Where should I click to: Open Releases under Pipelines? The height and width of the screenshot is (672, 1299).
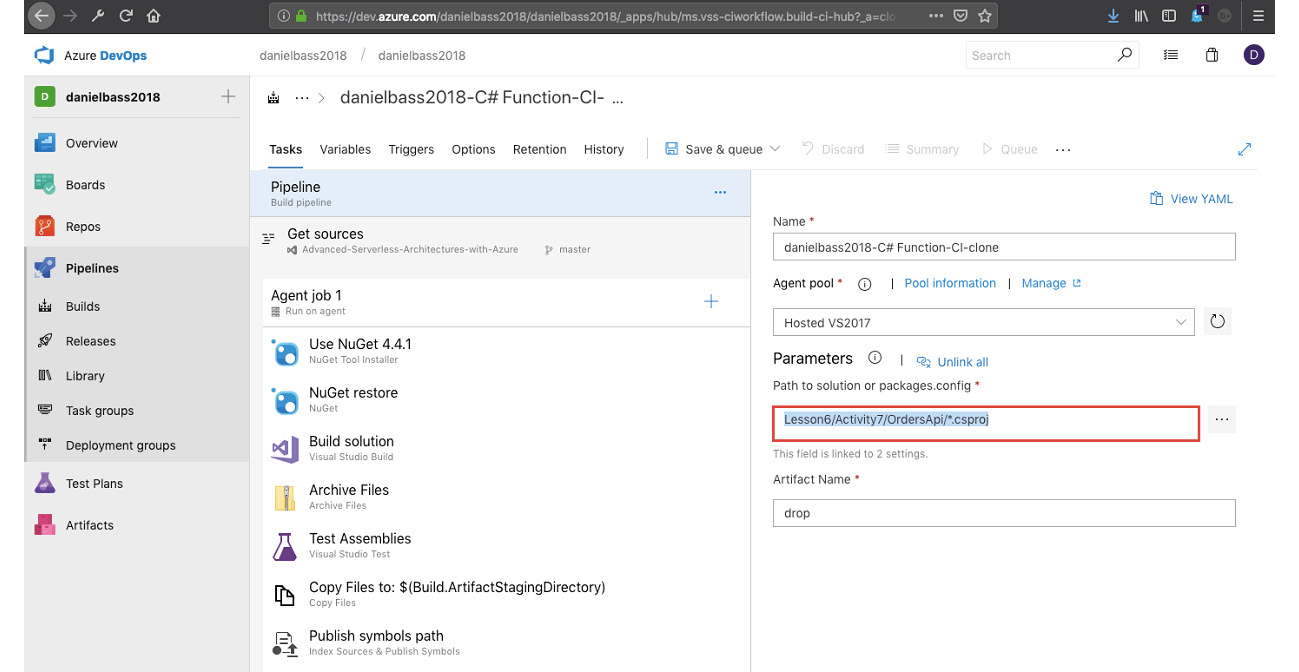pos(136,341)
